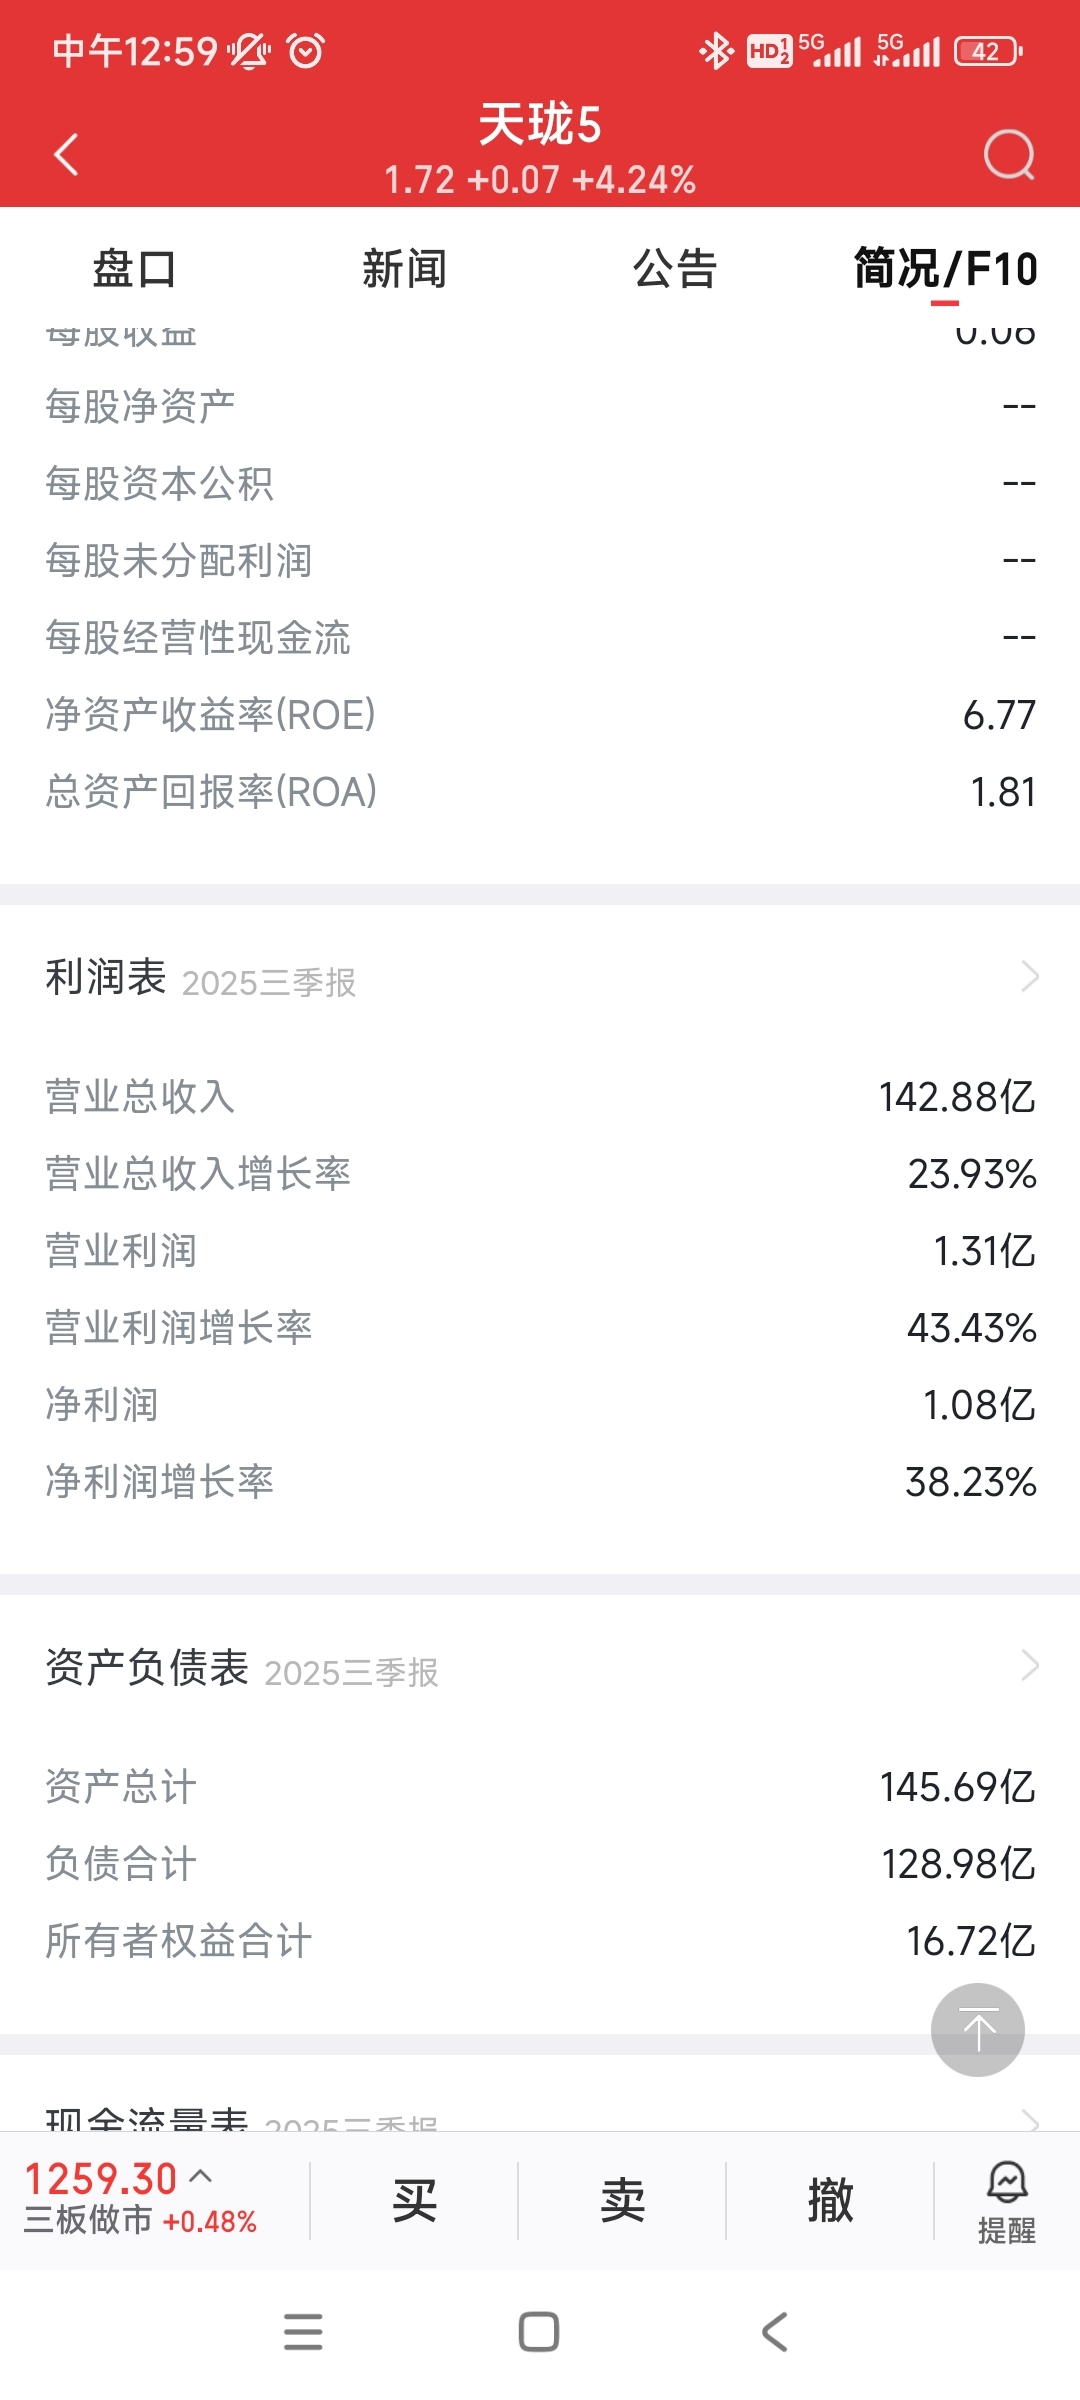The image size is (1080, 2400).
Task: Tap the scroll-to-top round button
Action: click(977, 2029)
